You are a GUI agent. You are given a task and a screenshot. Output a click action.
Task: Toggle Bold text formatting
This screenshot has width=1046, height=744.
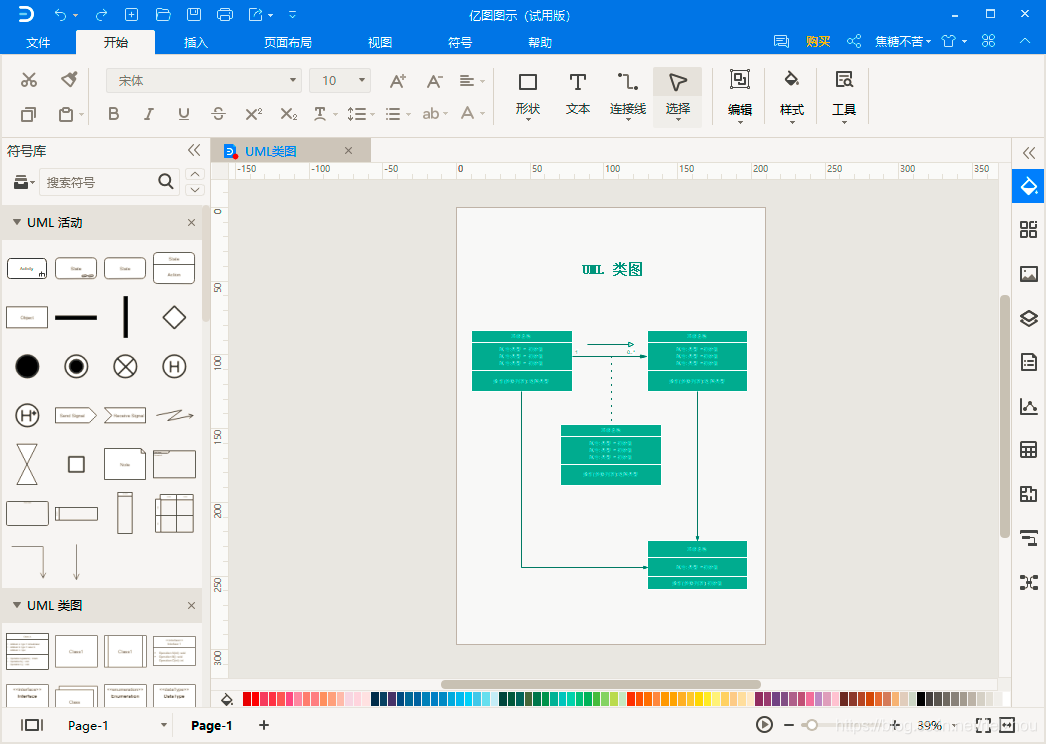point(113,114)
